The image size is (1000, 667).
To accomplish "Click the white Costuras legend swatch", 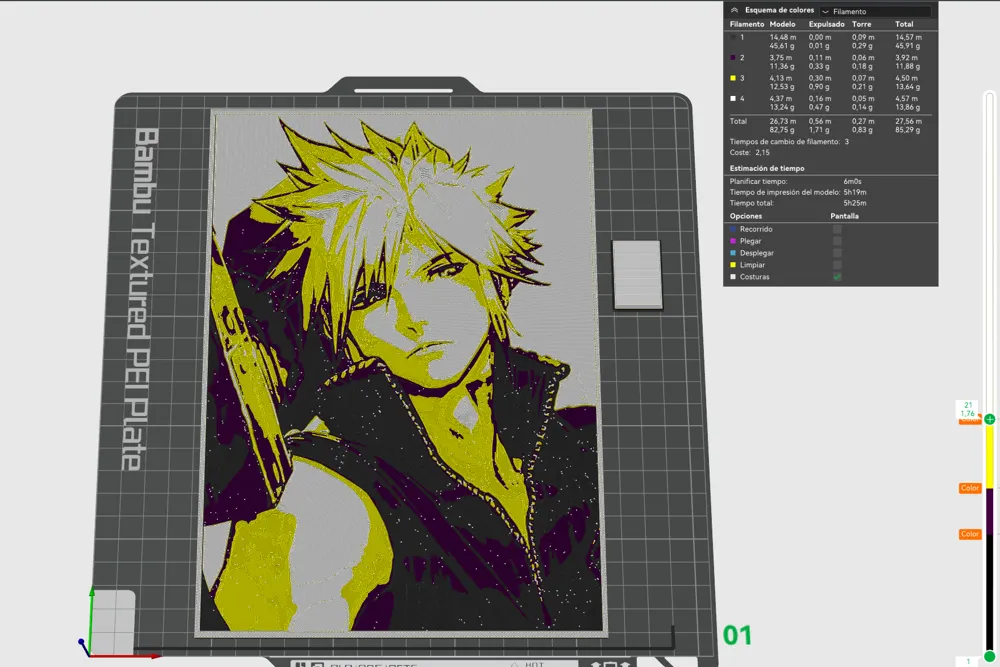I will pyautogui.click(x=733, y=277).
